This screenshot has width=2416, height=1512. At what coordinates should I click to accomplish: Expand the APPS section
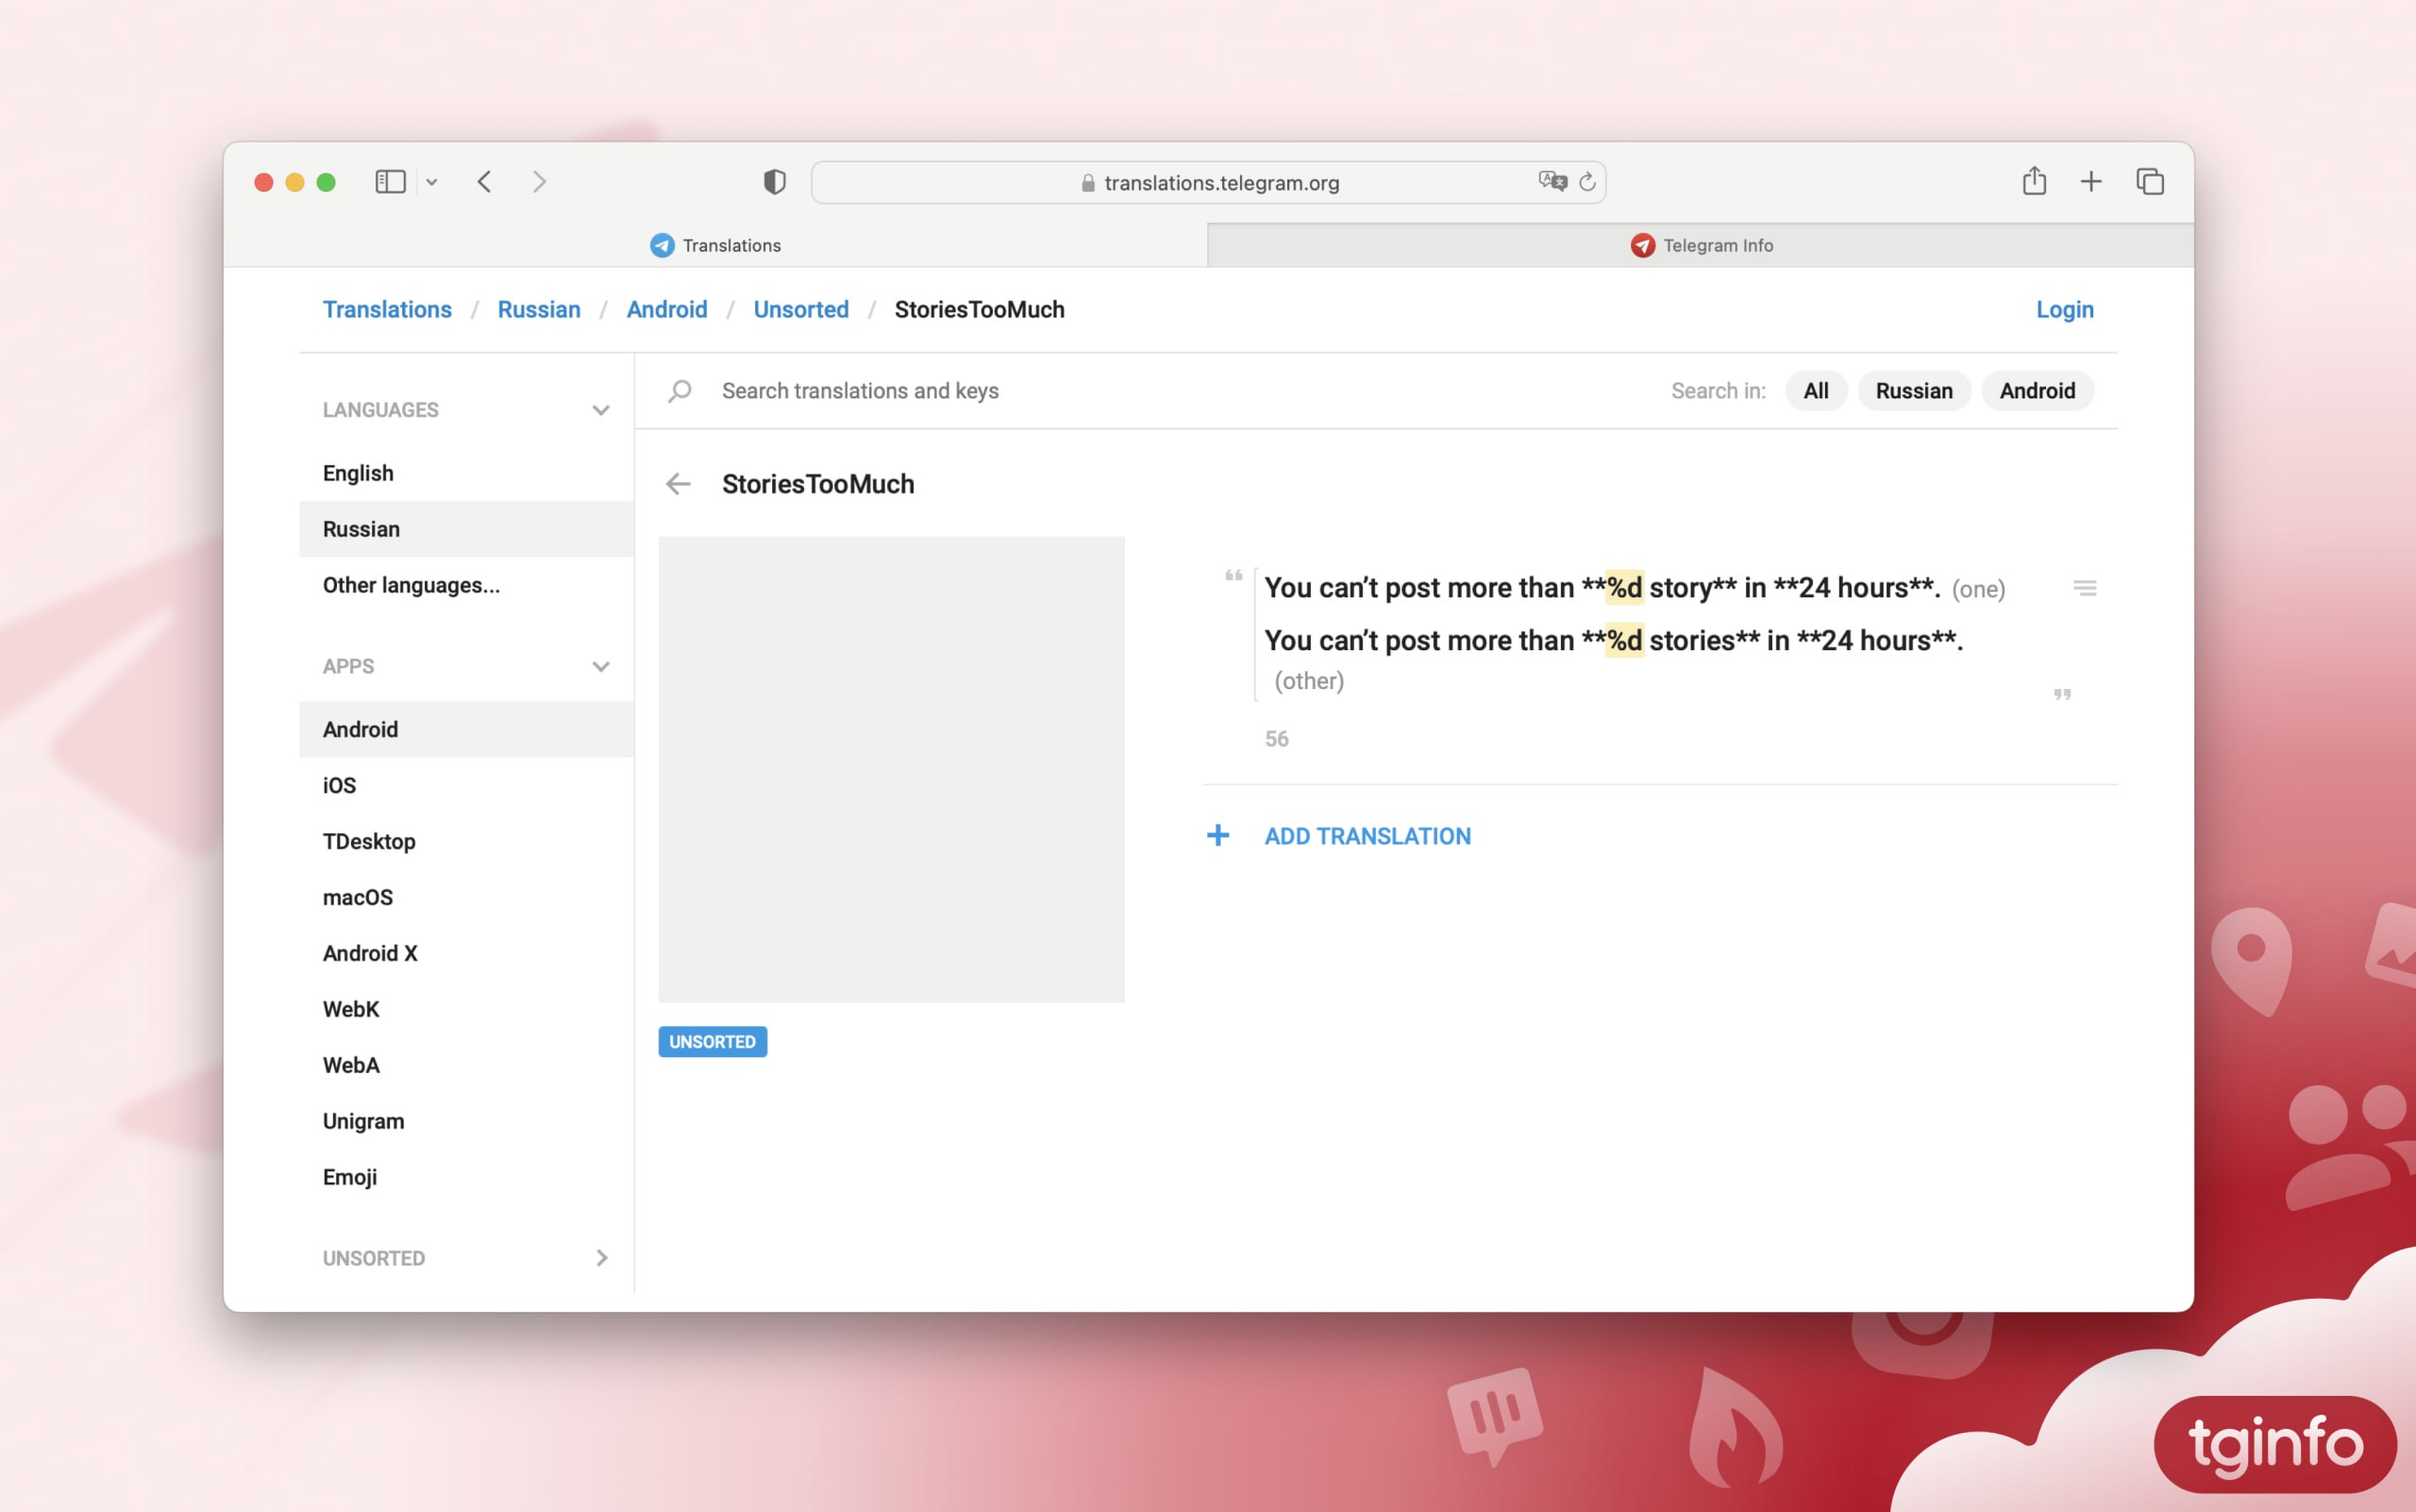[601, 665]
